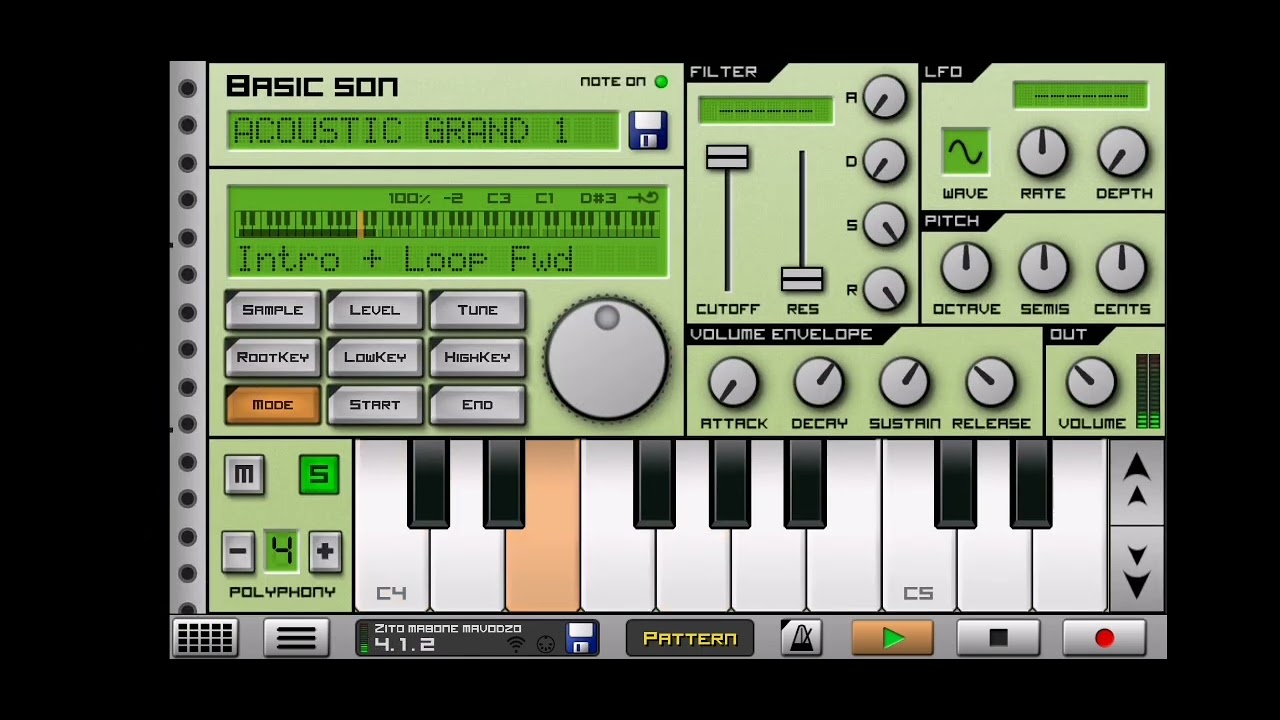This screenshot has width=1280, height=720.
Task: Select the End parameter button
Action: (x=477, y=405)
